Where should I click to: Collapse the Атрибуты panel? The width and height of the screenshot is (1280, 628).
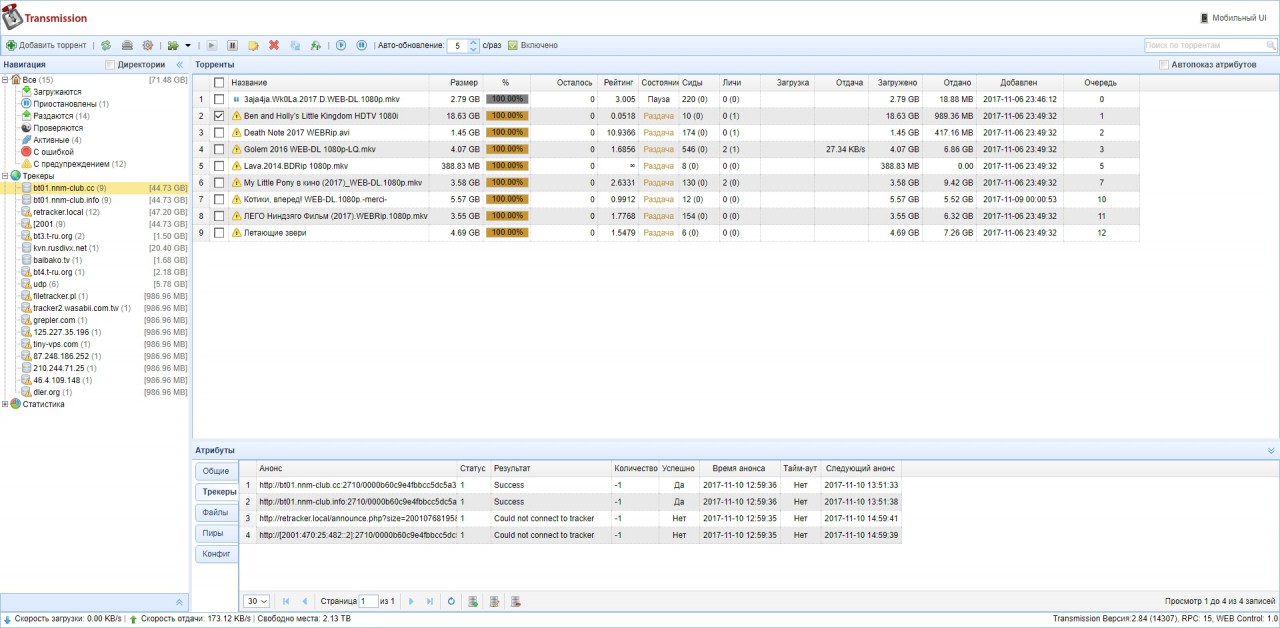1271,451
